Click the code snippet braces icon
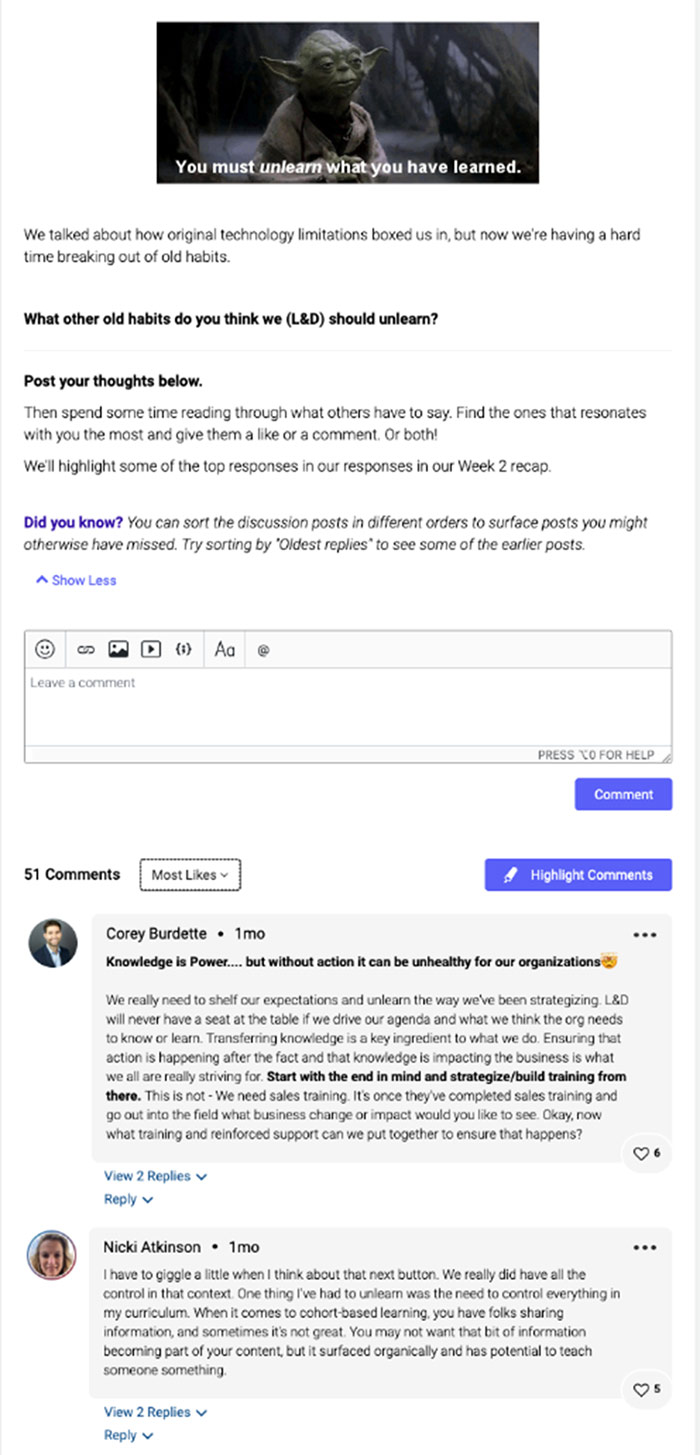The height and width of the screenshot is (1455, 700). (x=183, y=649)
